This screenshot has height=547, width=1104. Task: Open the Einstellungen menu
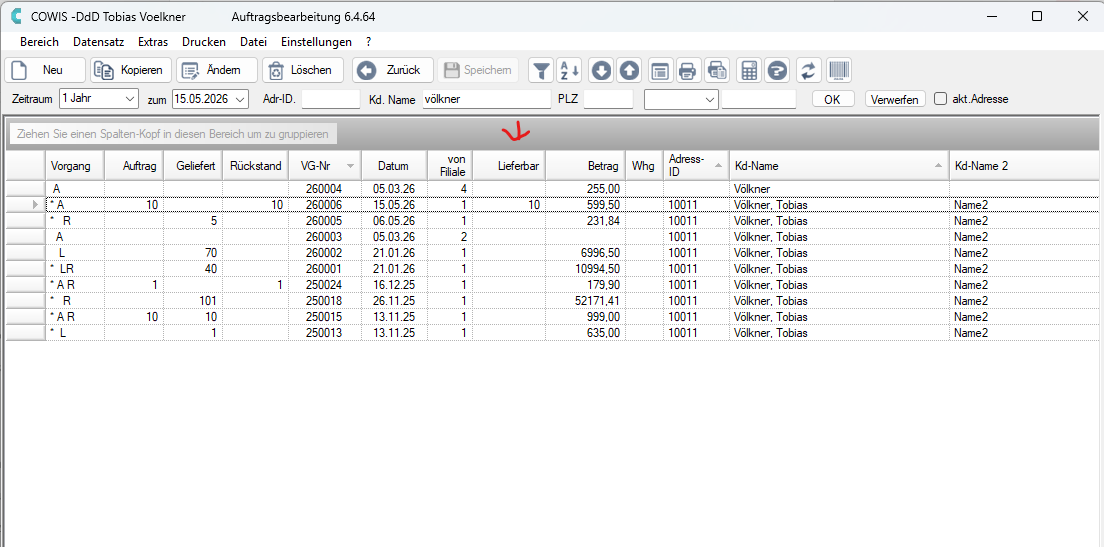(x=316, y=42)
